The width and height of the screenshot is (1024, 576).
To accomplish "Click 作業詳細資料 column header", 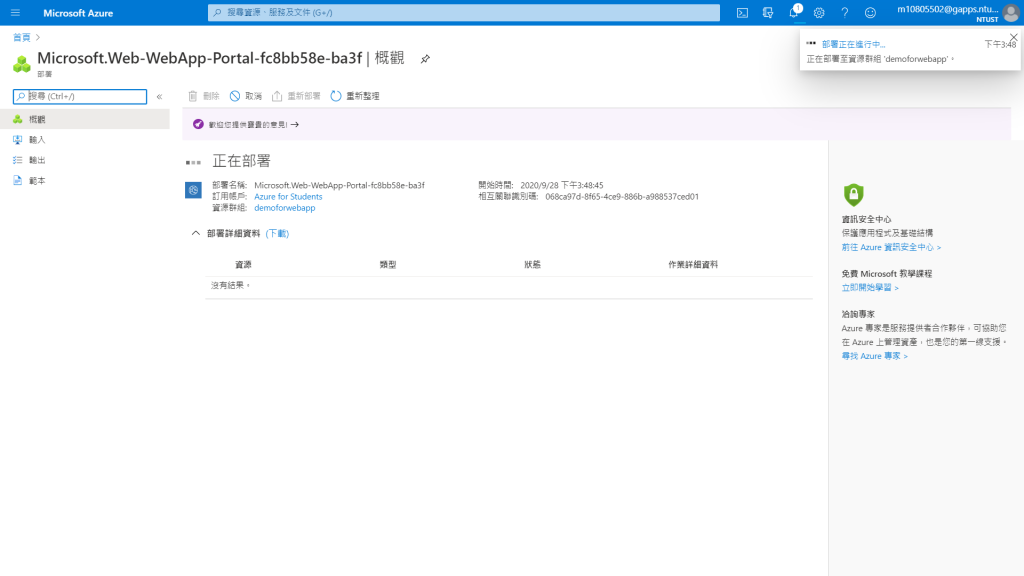I will pyautogui.click(x=693, y=264).
